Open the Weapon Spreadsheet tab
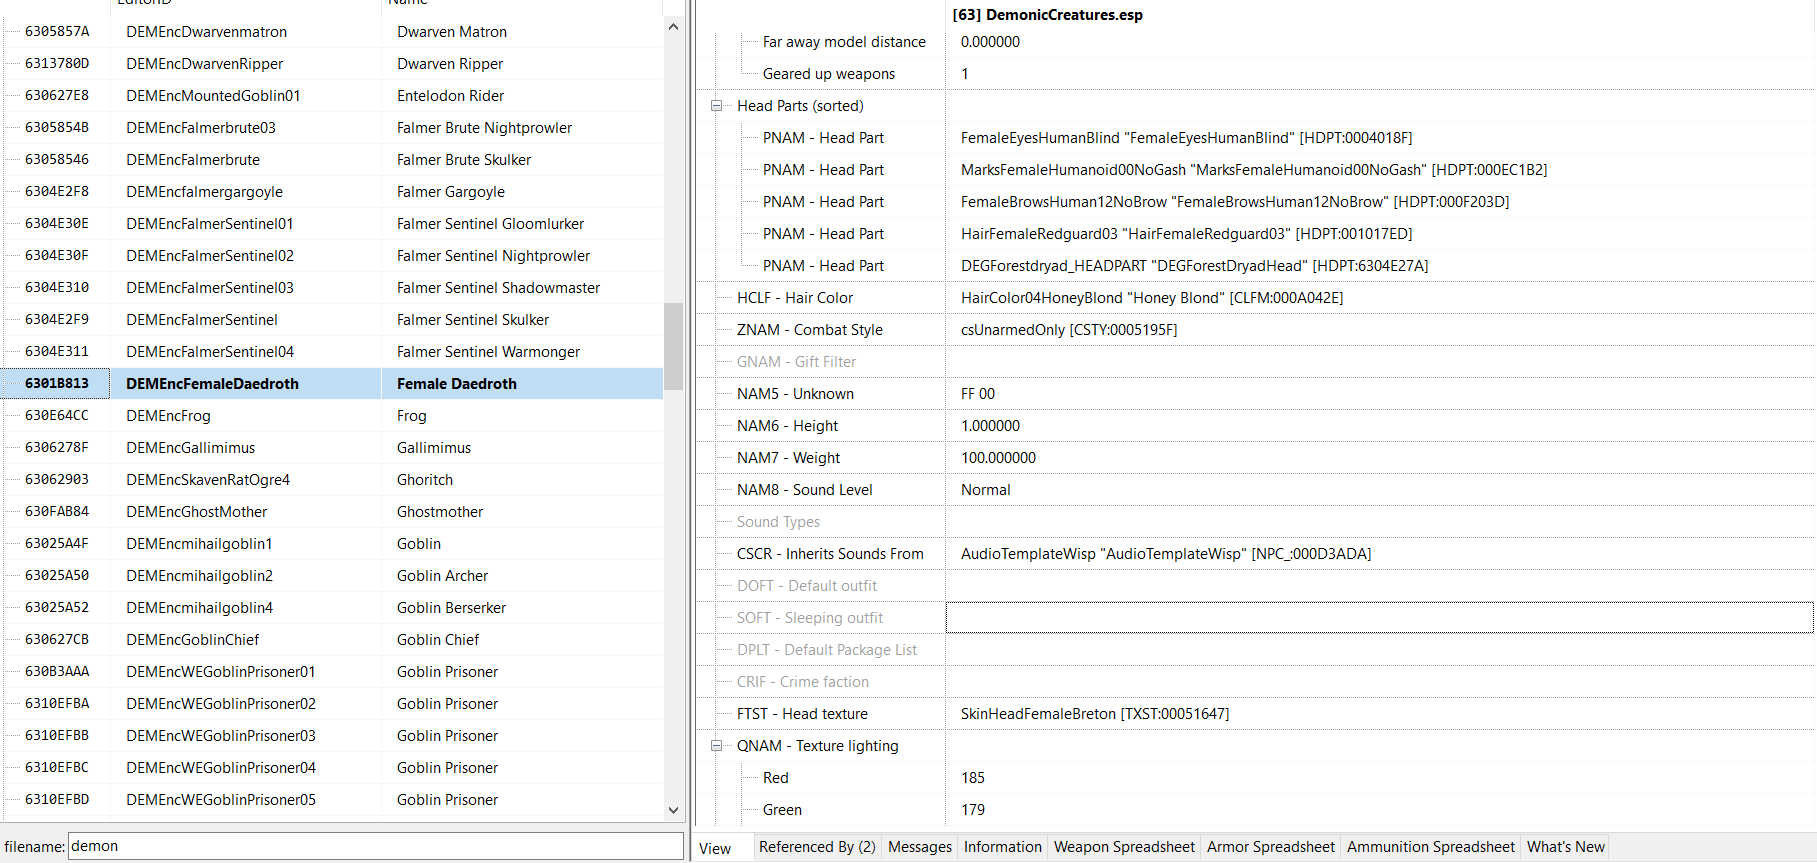The height and width of the screenshot is (863, 1817). tap(1124, 847)
